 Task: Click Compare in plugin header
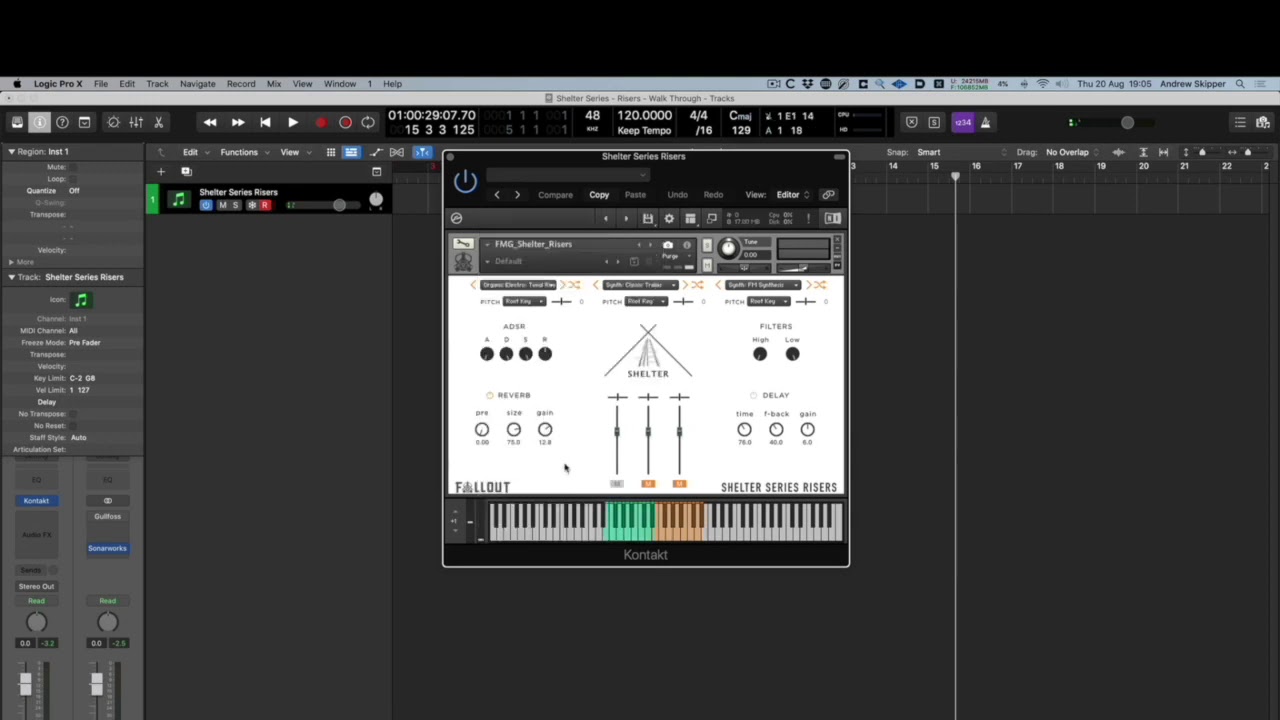click(x=555, y=195)
